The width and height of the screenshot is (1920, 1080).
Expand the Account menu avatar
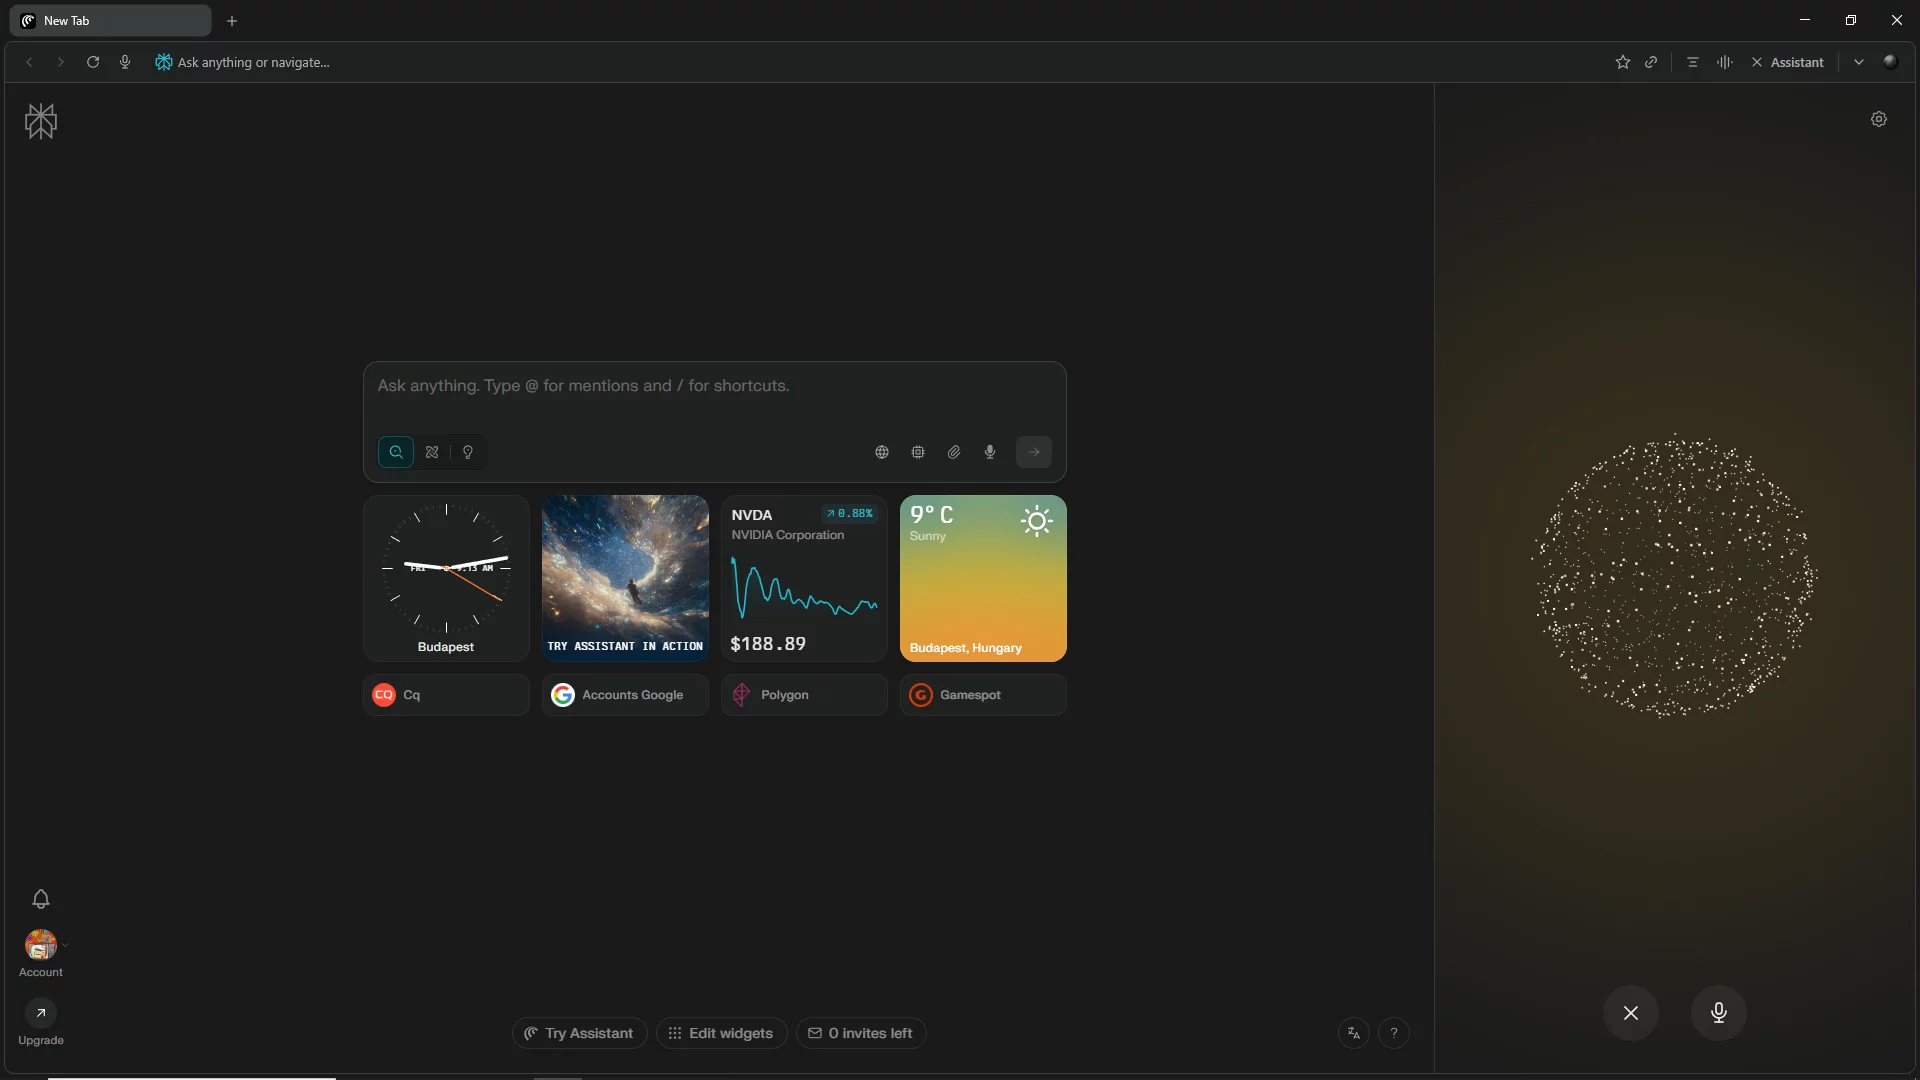click(x=41, y=945)
